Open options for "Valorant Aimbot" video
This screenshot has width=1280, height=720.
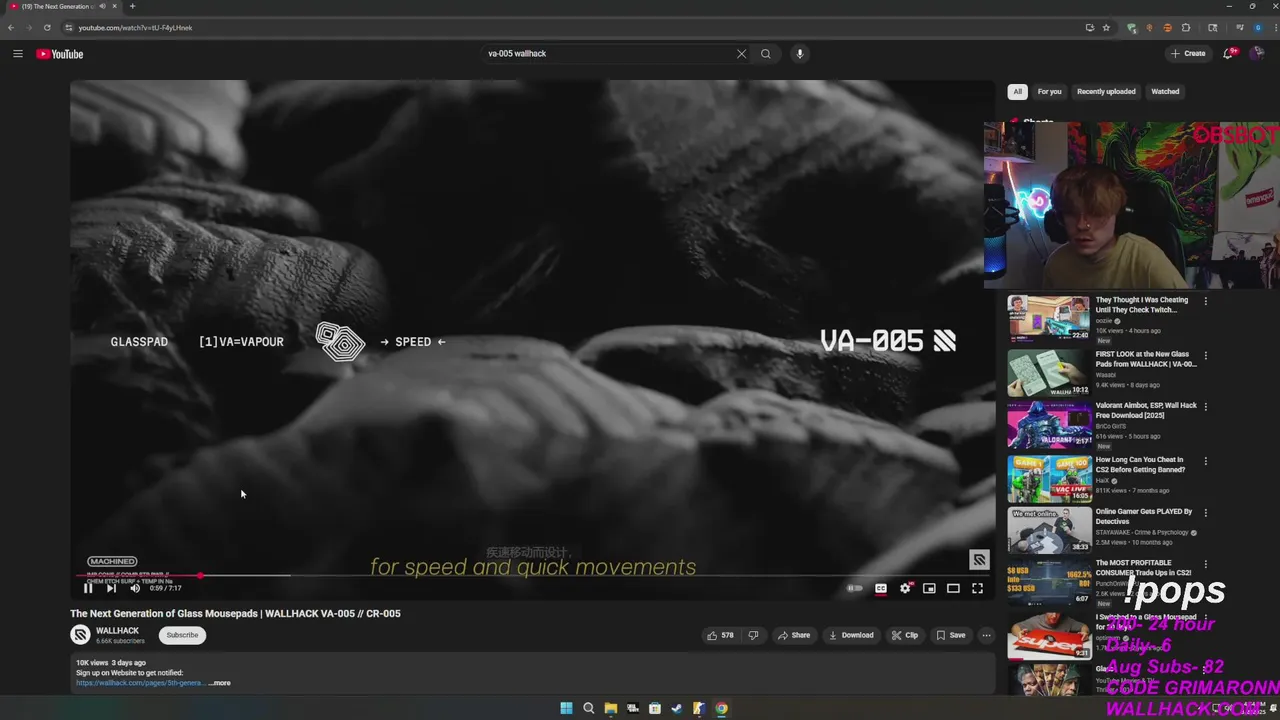click(1205, 407)
